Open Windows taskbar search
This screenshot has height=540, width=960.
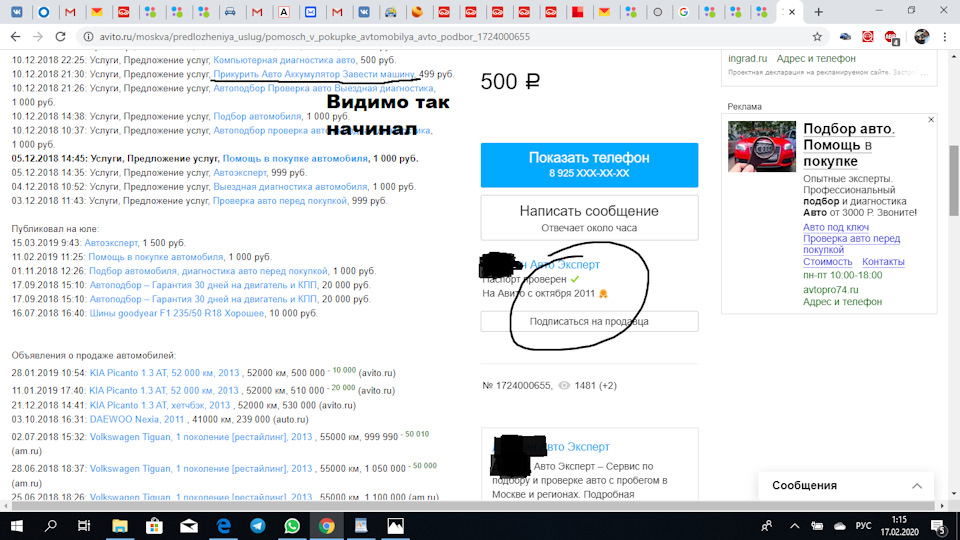[51, 526]
